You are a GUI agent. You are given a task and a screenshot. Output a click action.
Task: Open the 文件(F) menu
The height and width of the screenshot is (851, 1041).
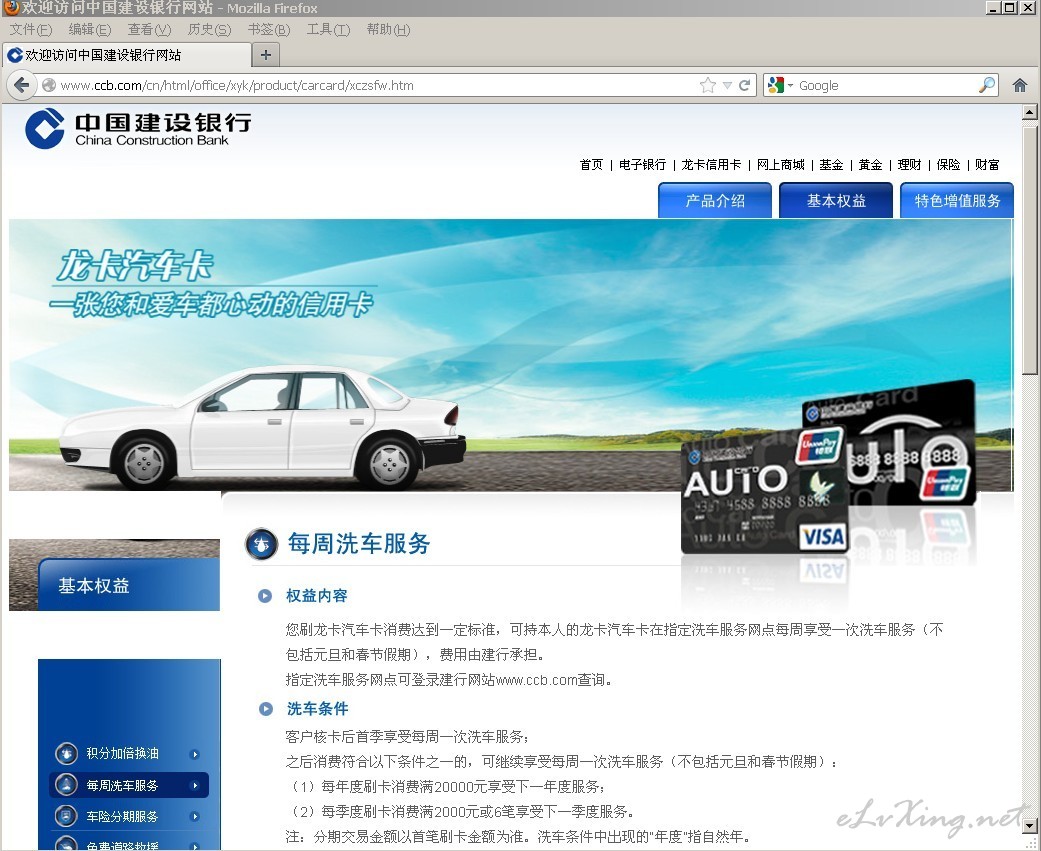[x=31, y=29]
